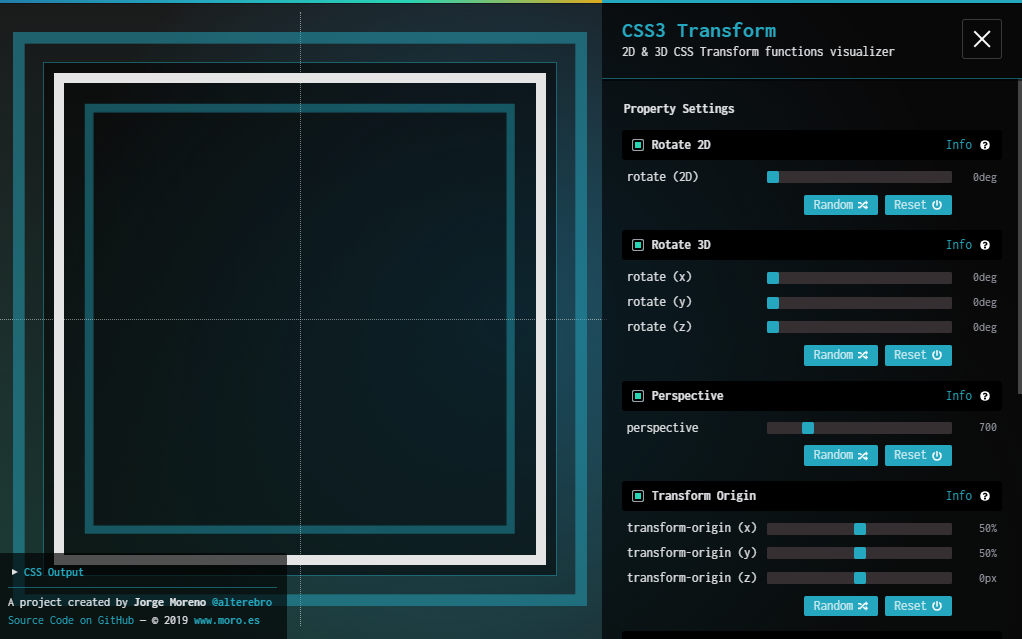Close the CSS3 Transform settings panel
Screen dimensions: 1022x639
click(x=981, y=39)
